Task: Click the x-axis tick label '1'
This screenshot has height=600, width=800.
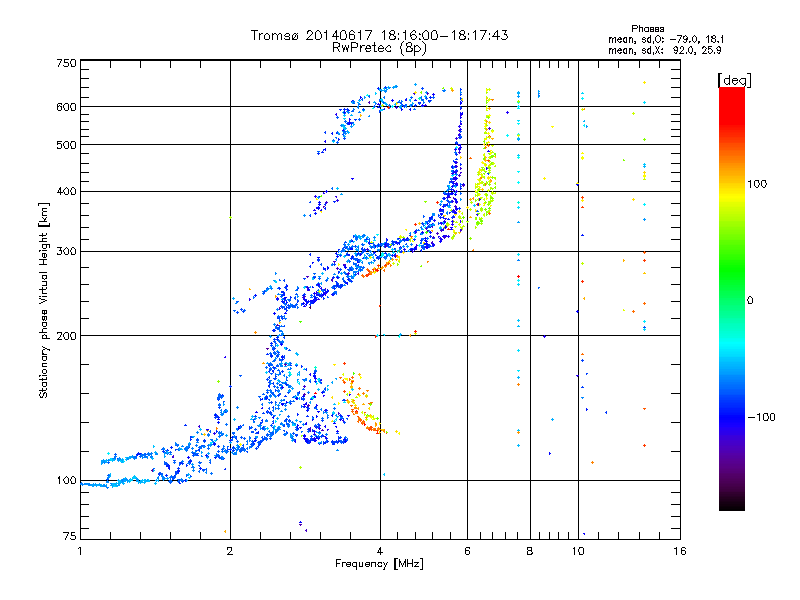Action: pyautogui.click(x=80, y=551)
